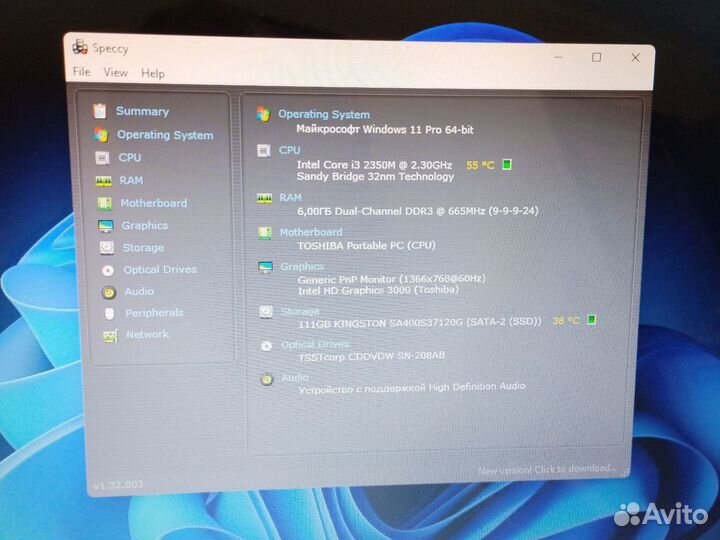
Task: Open the Help menu
Action: click(x=152, y=73)
